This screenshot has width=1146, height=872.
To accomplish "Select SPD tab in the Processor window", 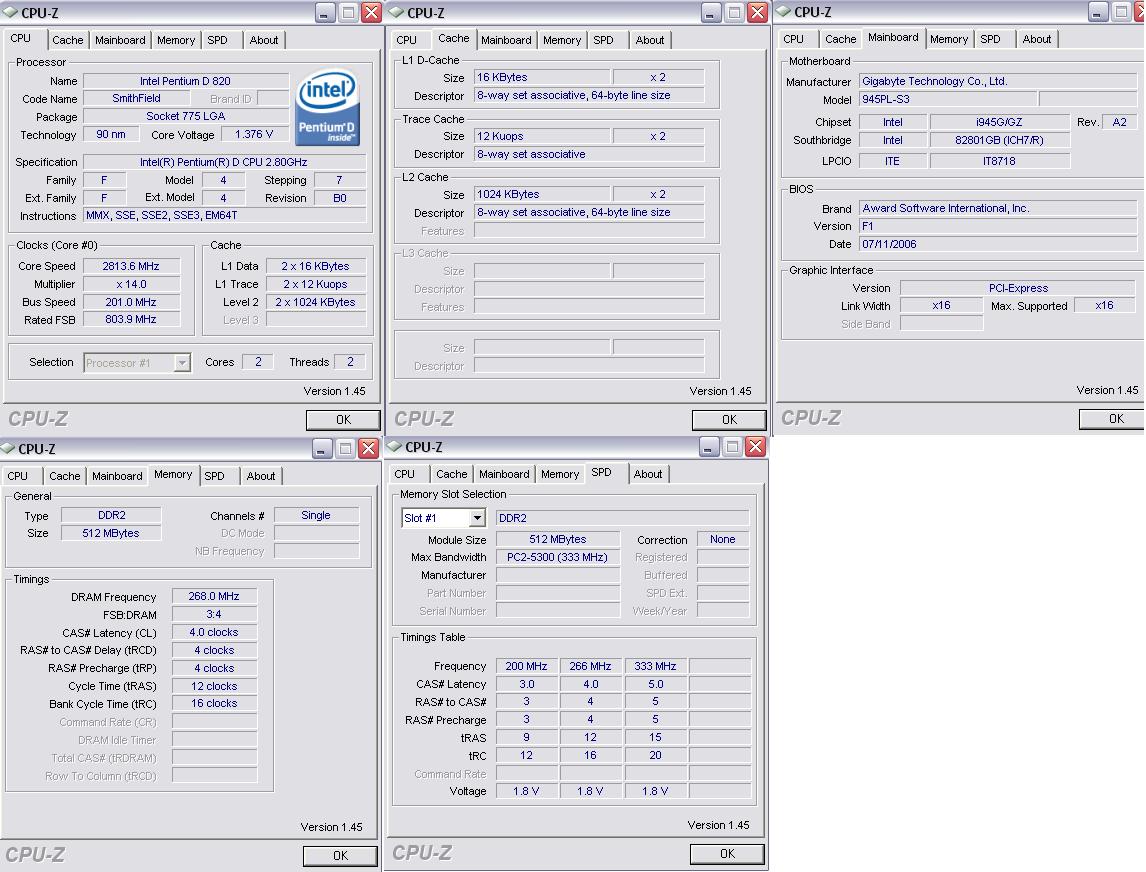I will (x=217, y=40).
